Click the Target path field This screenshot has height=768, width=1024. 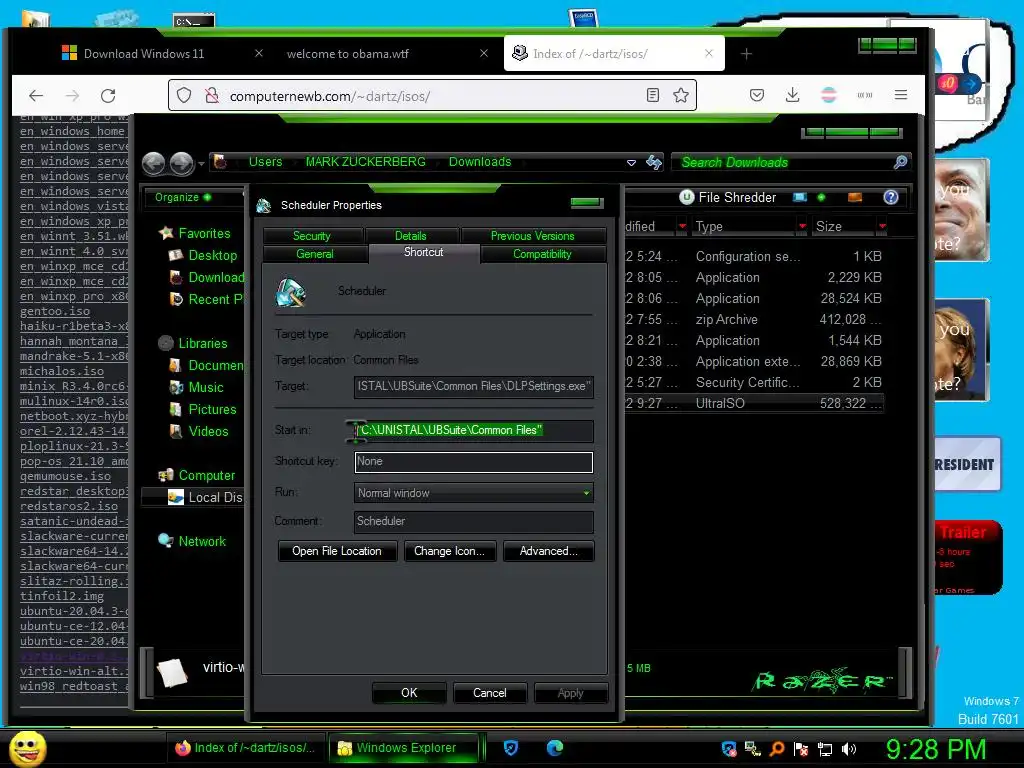pos(473,387)
